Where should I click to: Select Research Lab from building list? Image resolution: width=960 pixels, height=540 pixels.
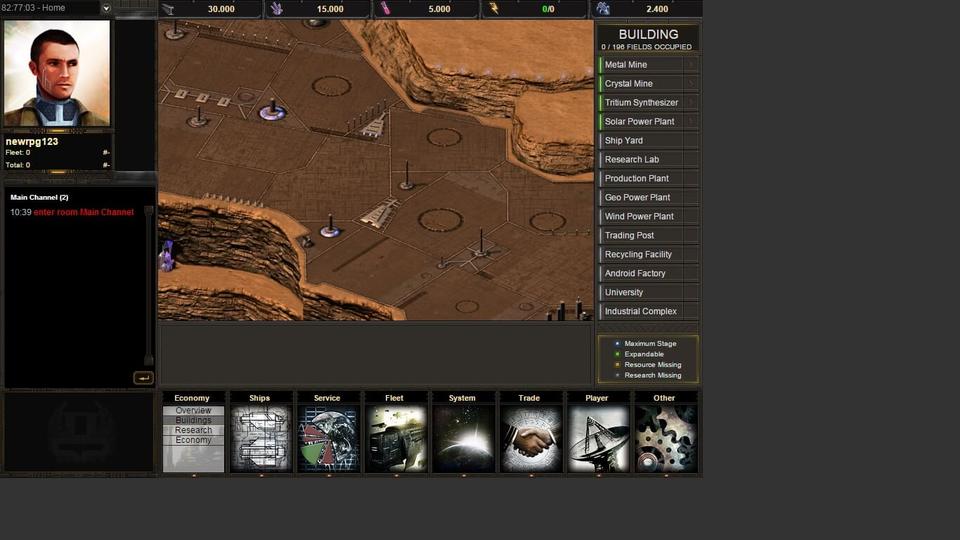pyautogui.click(x=631, y=160)
